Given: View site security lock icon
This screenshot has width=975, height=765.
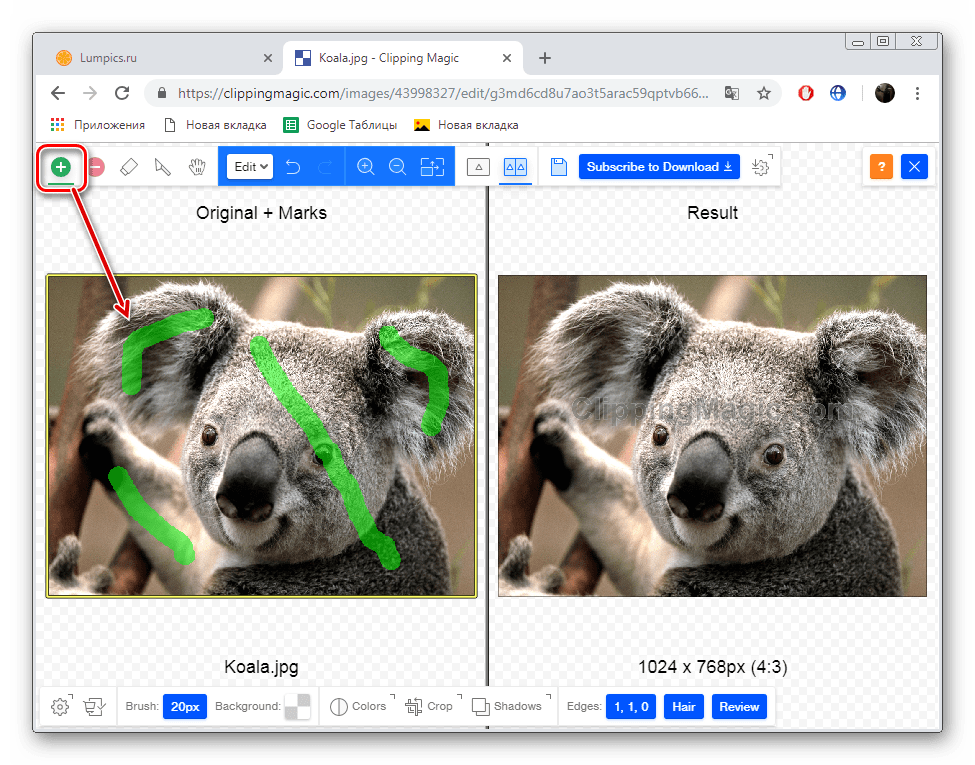Looking at the screenshot, I should (162, 93).
